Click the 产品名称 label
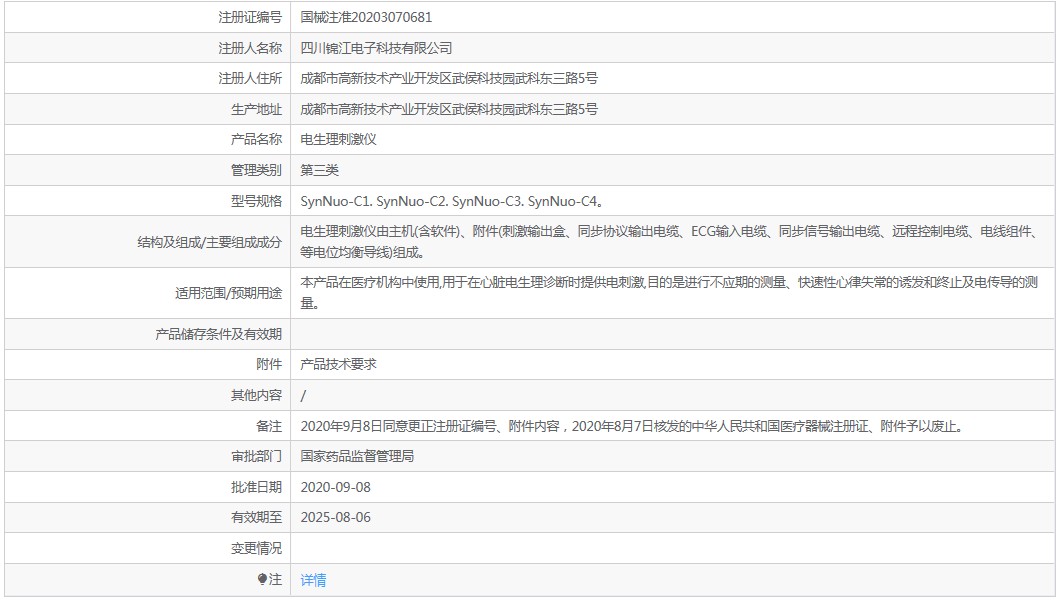The width and height of the screenshot is (1060, 601). tap(256, 139)
